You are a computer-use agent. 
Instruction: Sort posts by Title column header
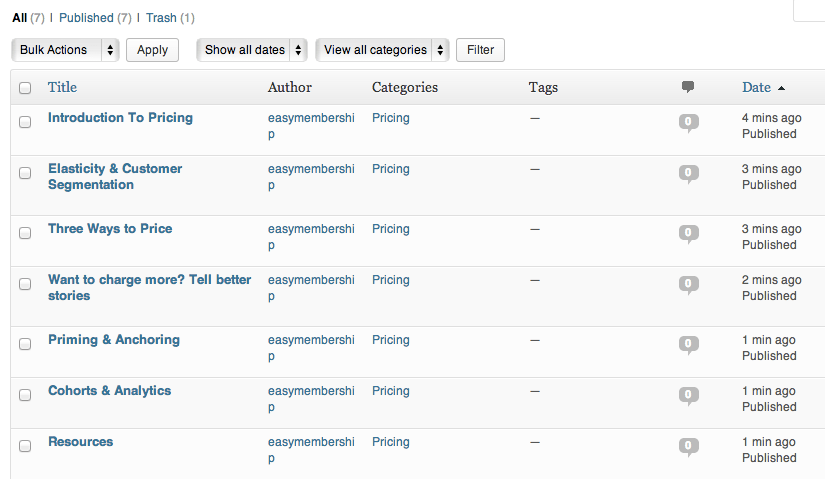coord(62,87)
